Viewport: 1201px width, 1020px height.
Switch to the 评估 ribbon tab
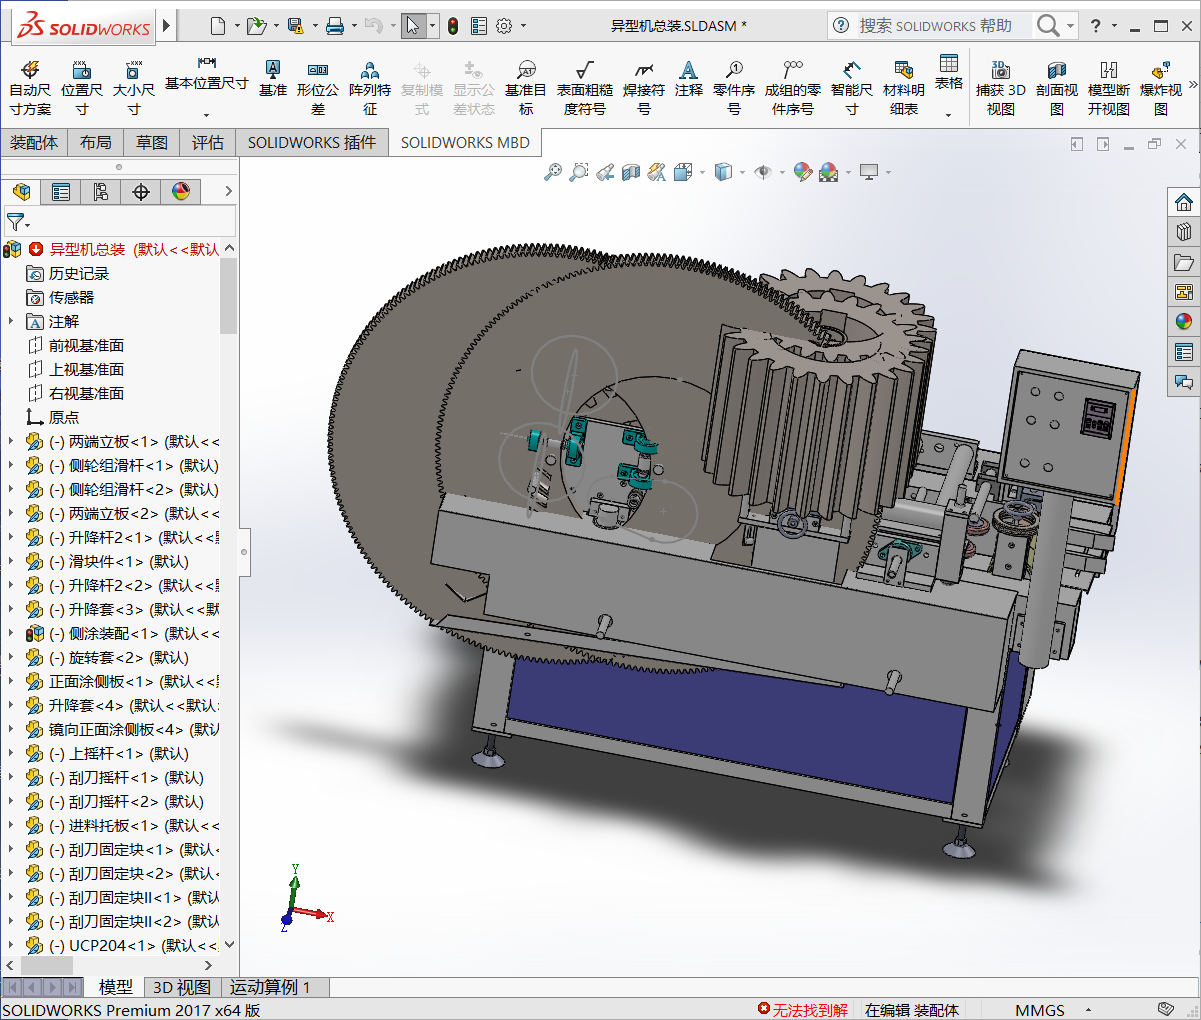coord(208,142)
